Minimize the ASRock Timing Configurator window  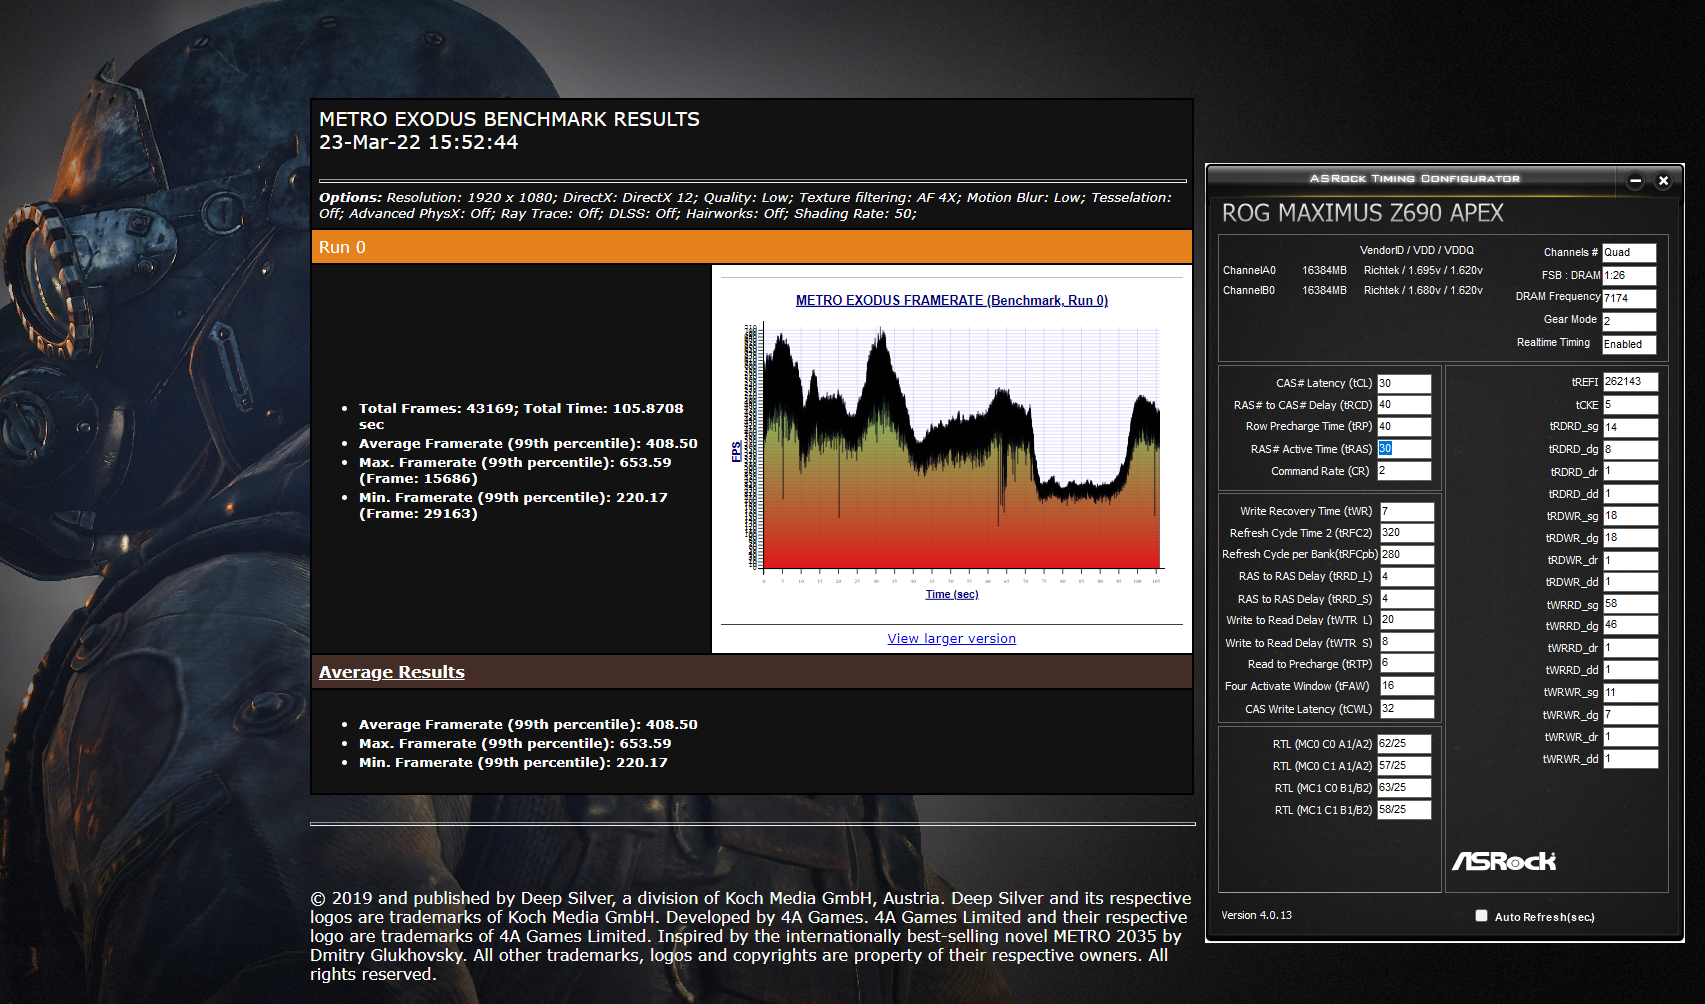(x=1635, y=181)
